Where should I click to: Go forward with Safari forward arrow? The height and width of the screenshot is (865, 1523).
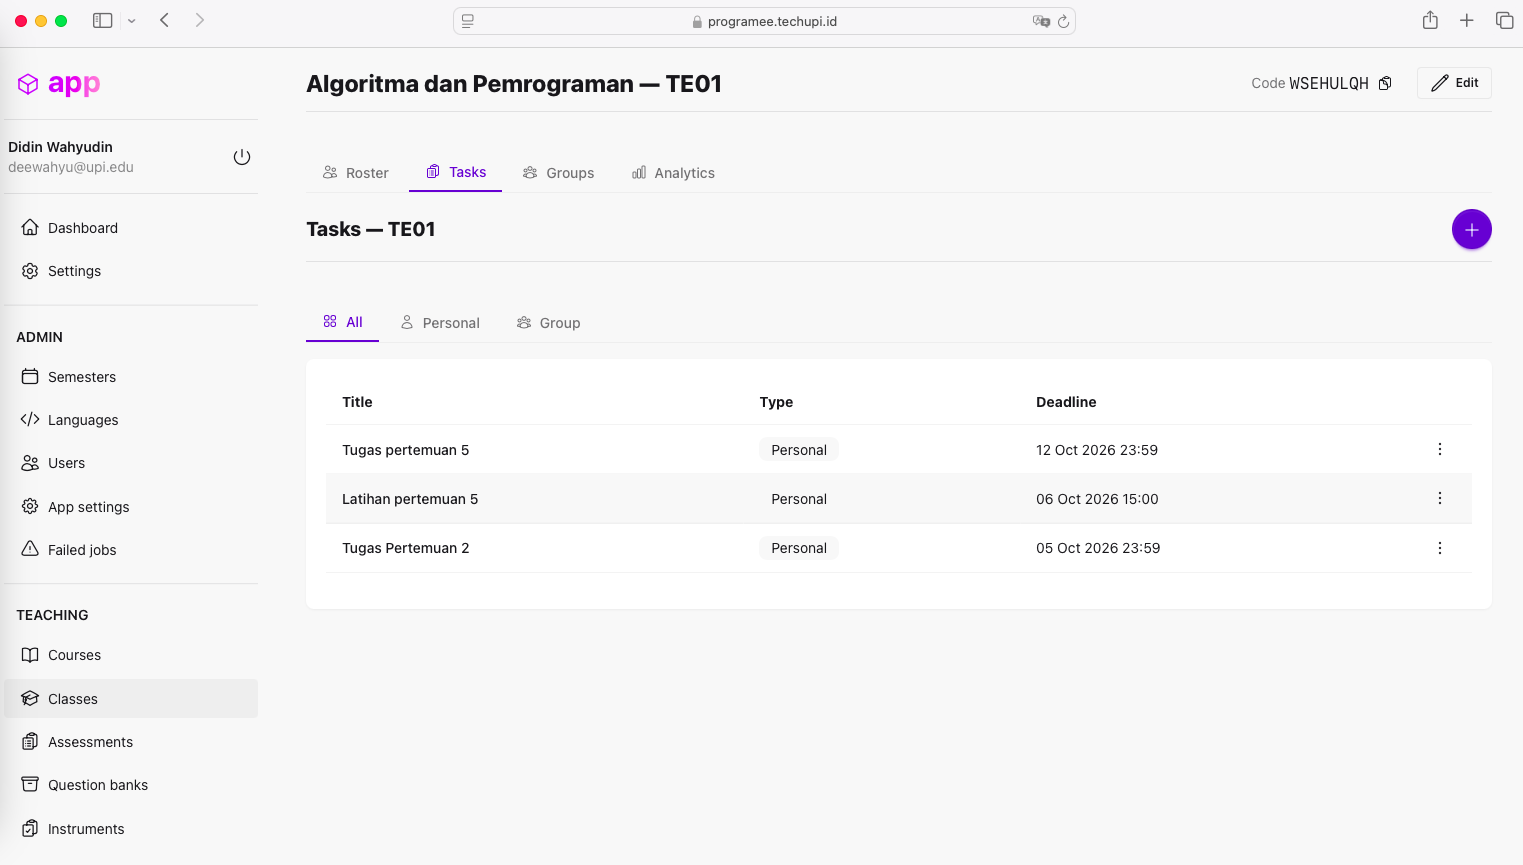click(200, 20)
